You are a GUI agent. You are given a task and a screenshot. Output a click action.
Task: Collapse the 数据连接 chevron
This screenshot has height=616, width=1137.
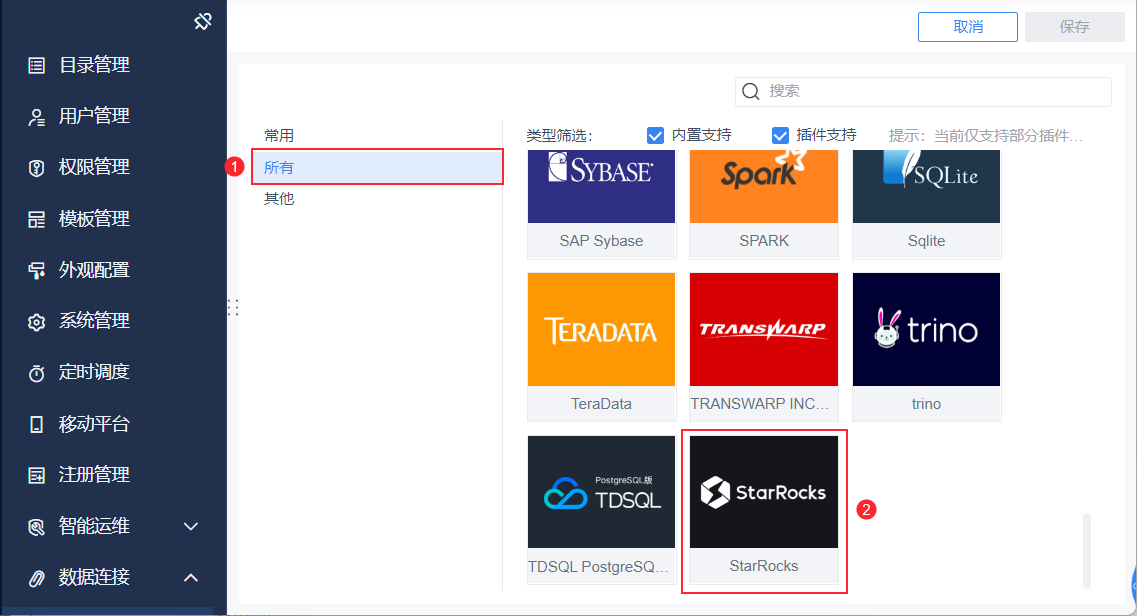point(191,578)
